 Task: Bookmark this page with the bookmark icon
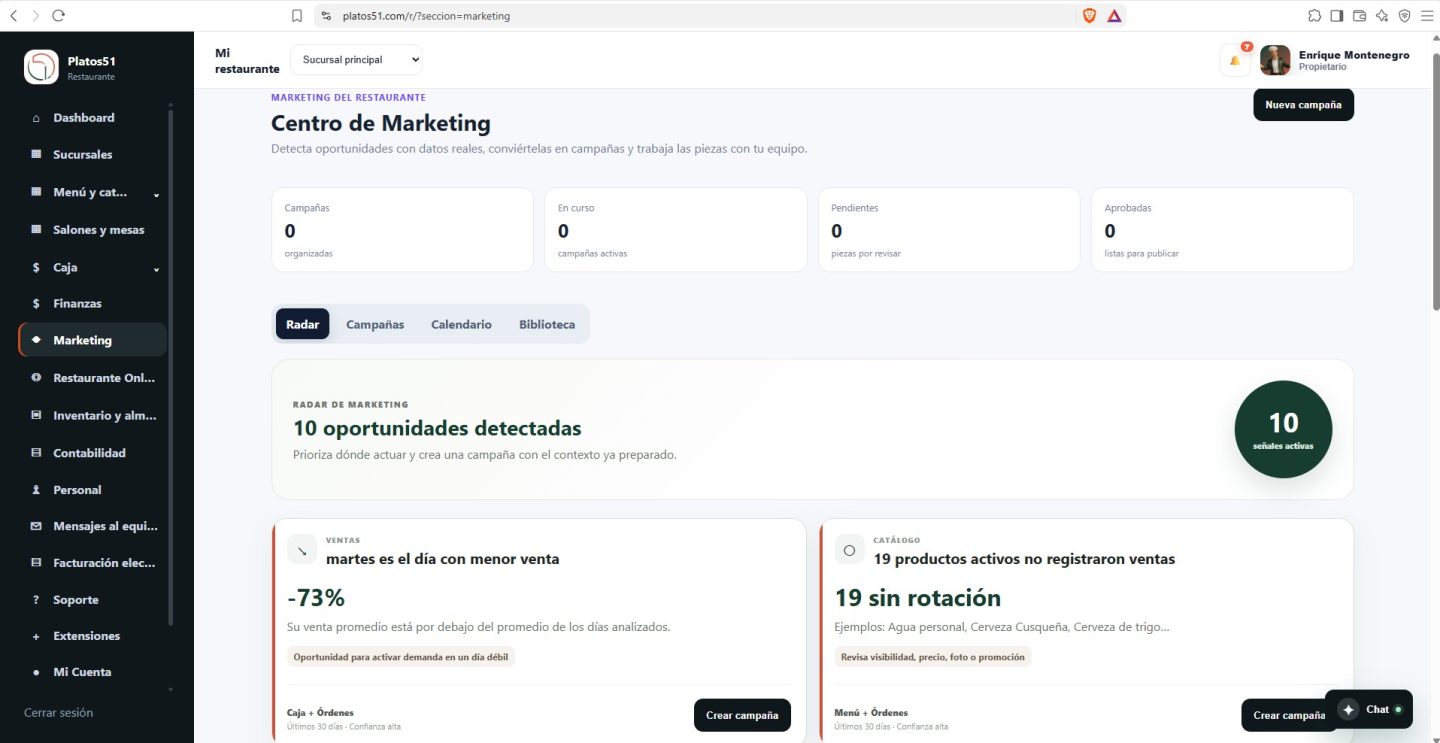[x=297, y=16]
